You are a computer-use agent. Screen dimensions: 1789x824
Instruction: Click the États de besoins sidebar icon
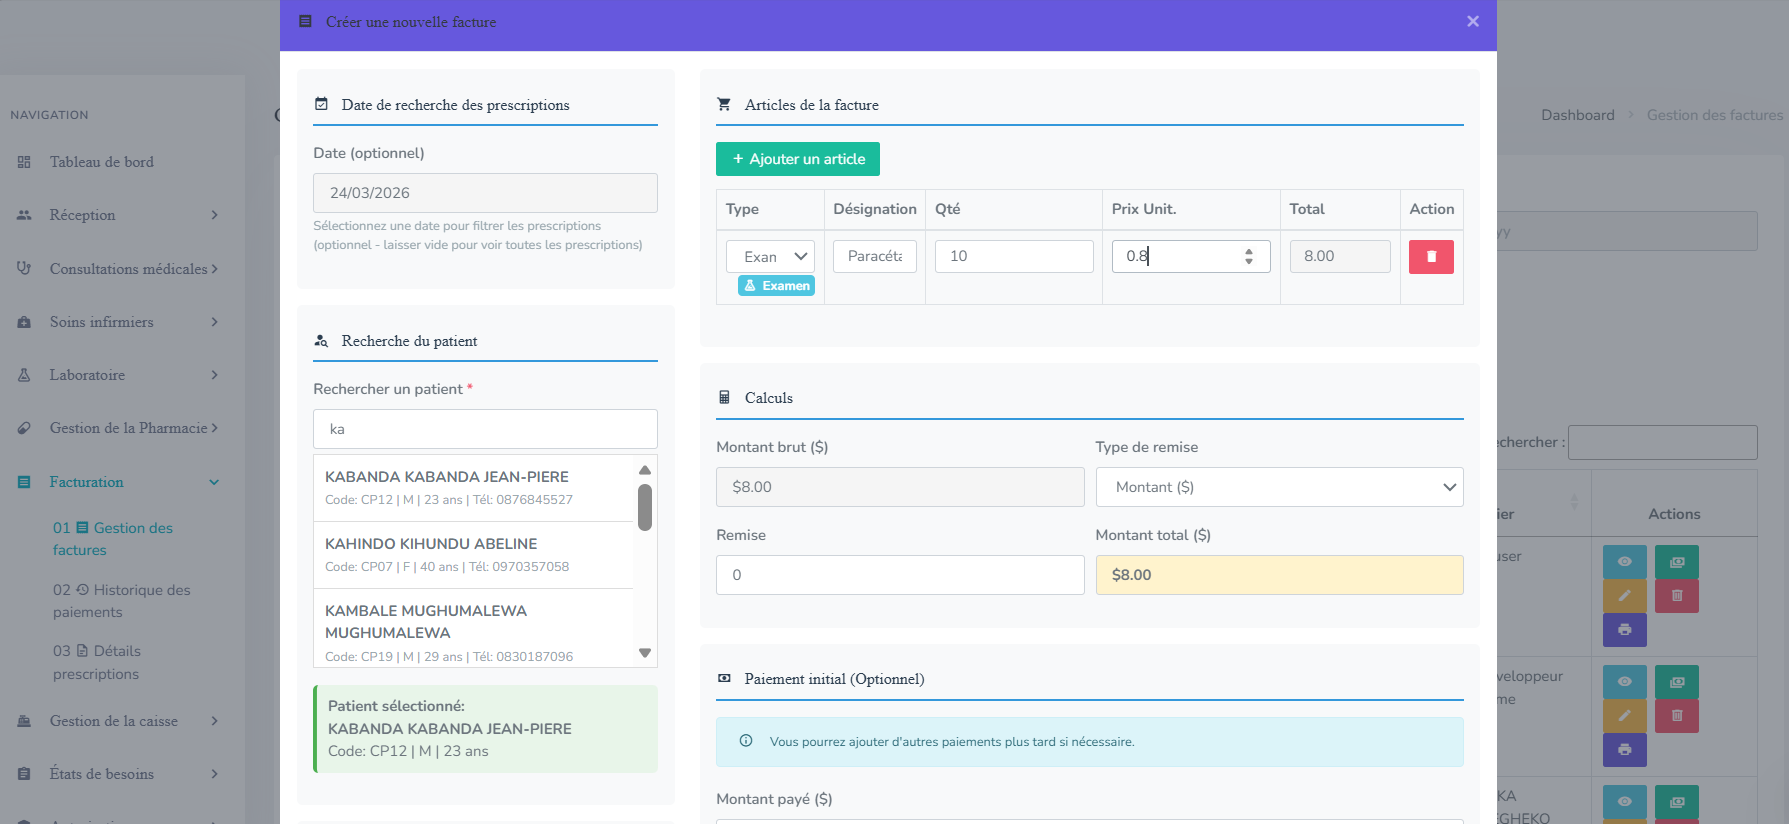pyautogui.click(x=24, y=774)
